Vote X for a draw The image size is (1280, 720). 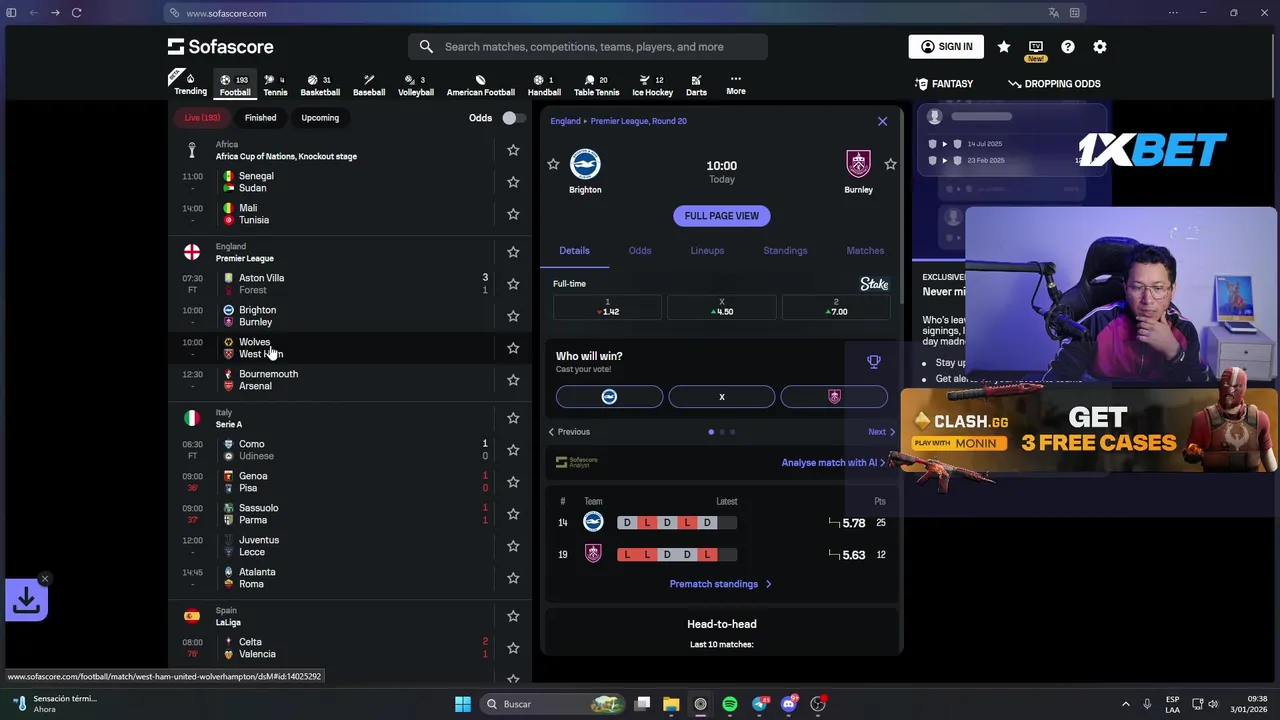tap(721, 397)
